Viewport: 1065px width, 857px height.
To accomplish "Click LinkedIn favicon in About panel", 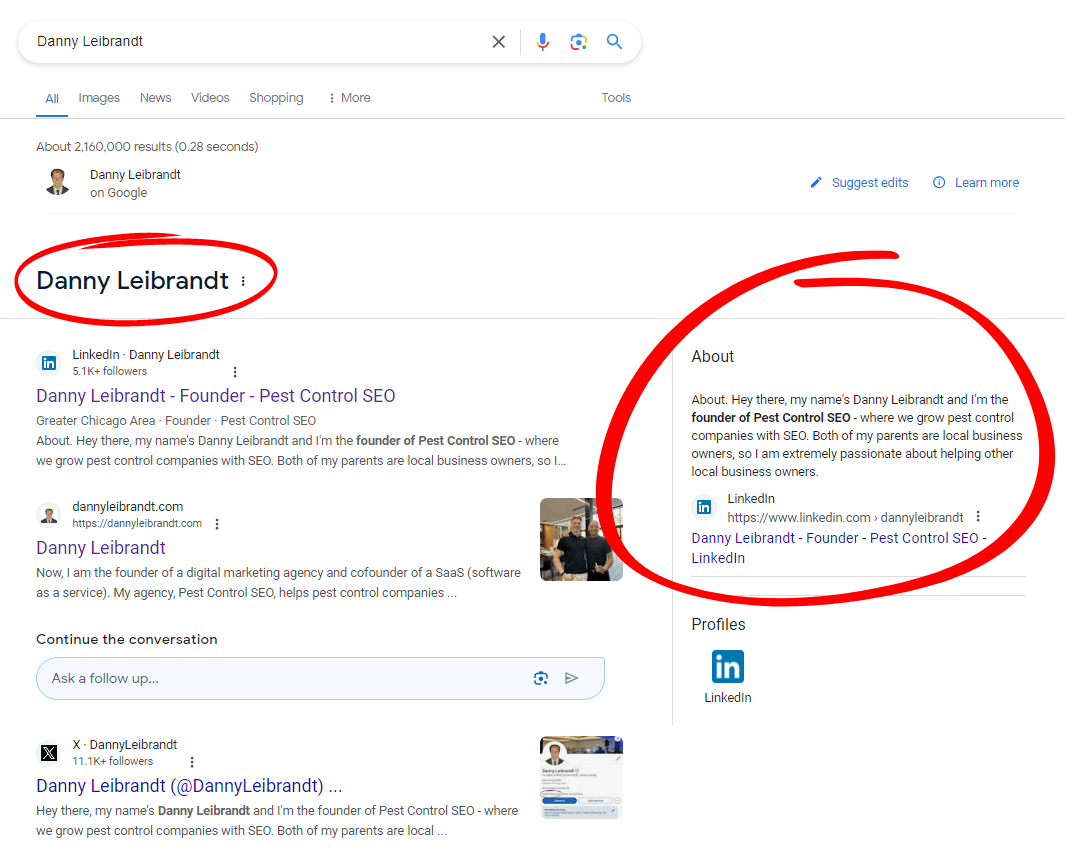I will point(704,507).
